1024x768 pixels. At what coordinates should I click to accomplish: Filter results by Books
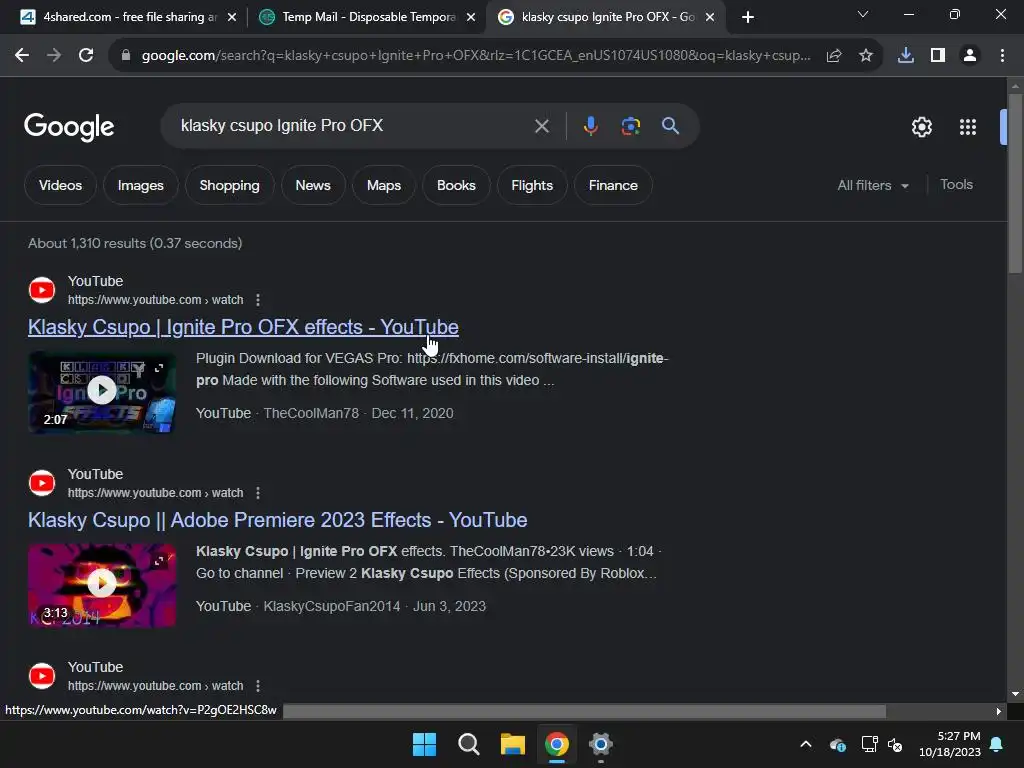(456, 185)
